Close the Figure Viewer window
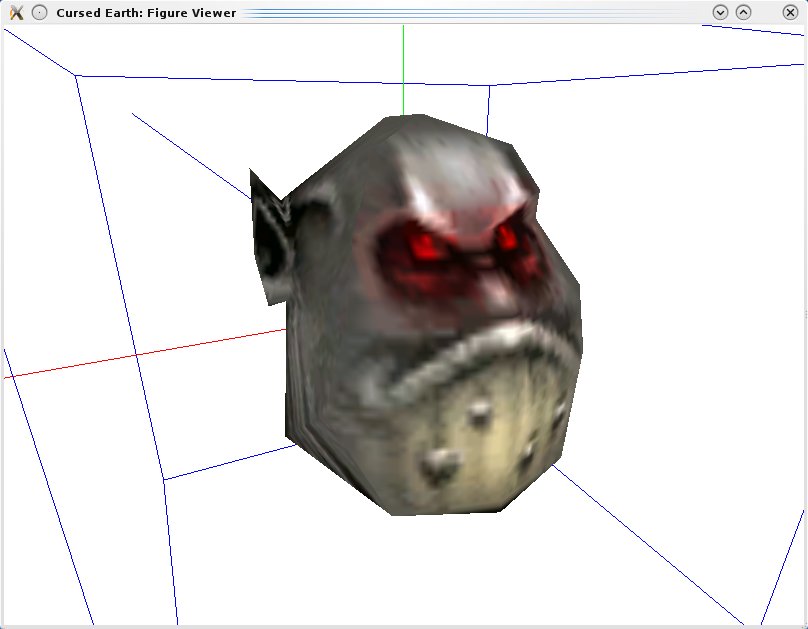808x629 pixels. tap(789, 12)
